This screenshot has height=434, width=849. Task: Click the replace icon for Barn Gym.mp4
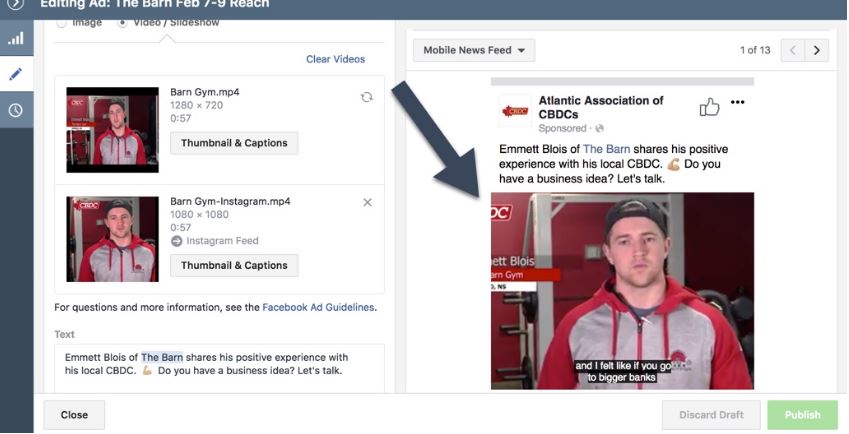367,97
